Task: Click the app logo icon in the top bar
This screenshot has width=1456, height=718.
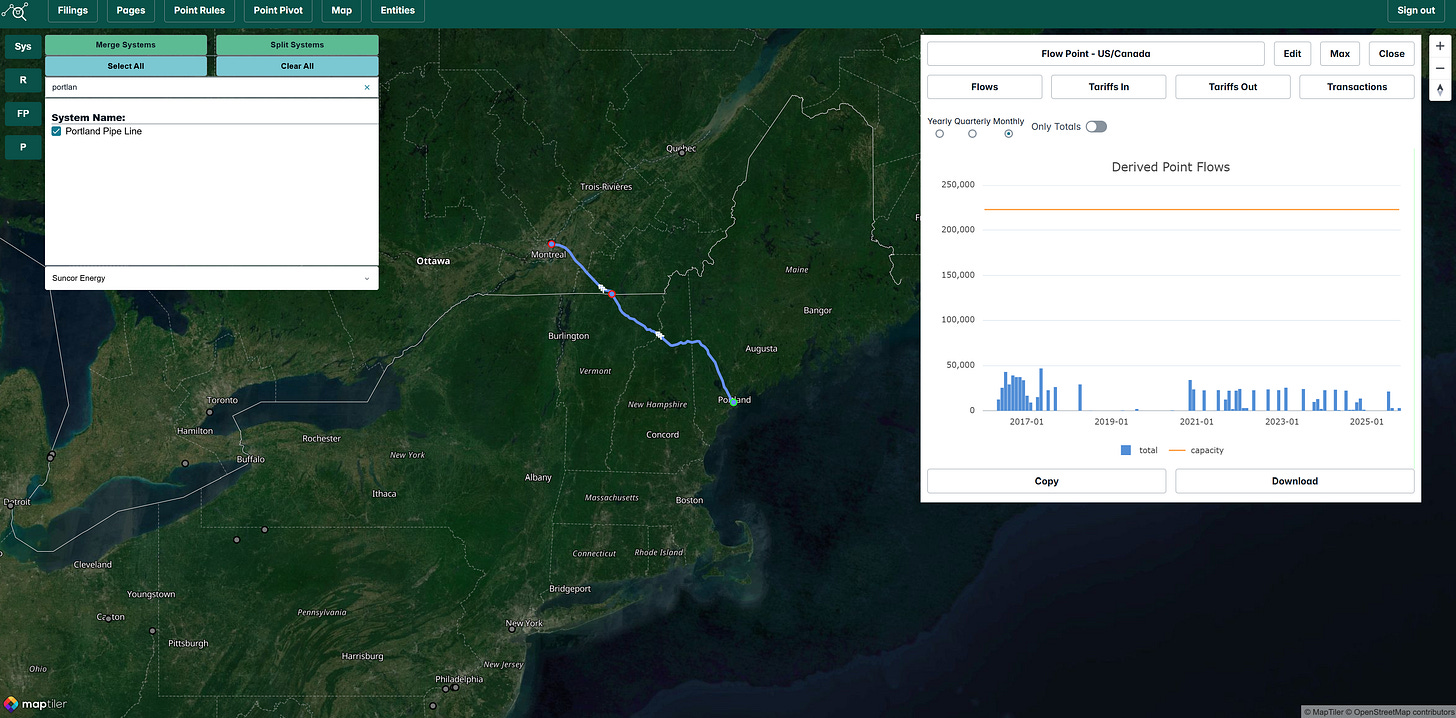Action: [x=15, y=11]
